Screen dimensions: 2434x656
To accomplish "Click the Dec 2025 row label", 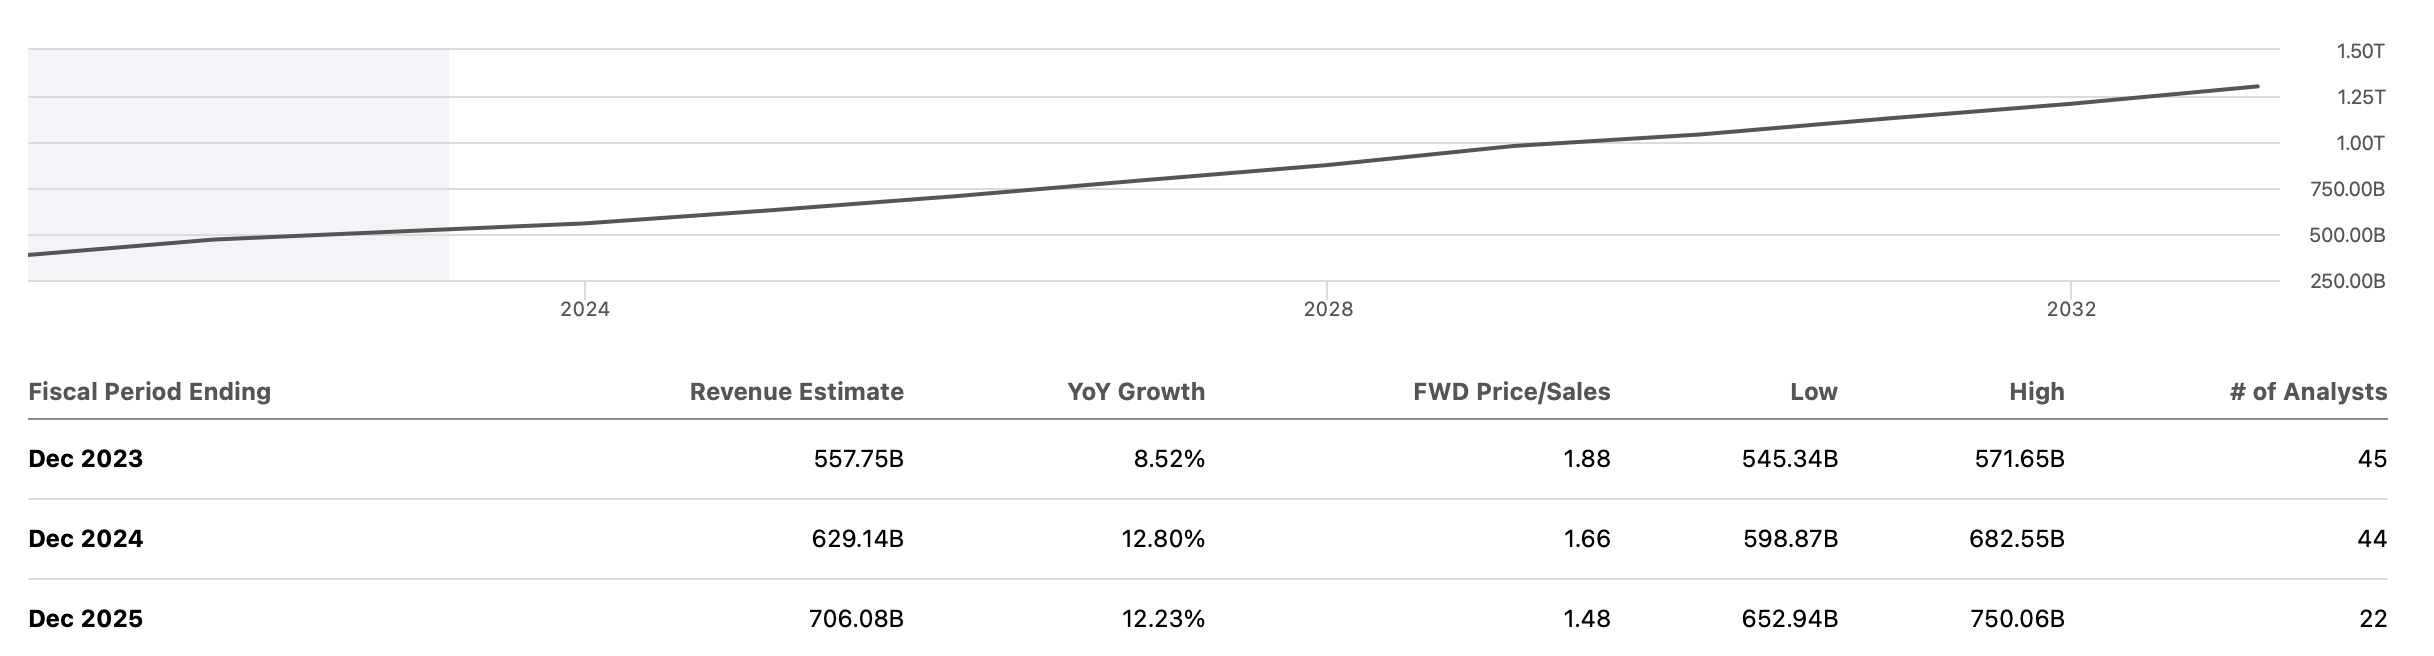I will pos(86,619).
